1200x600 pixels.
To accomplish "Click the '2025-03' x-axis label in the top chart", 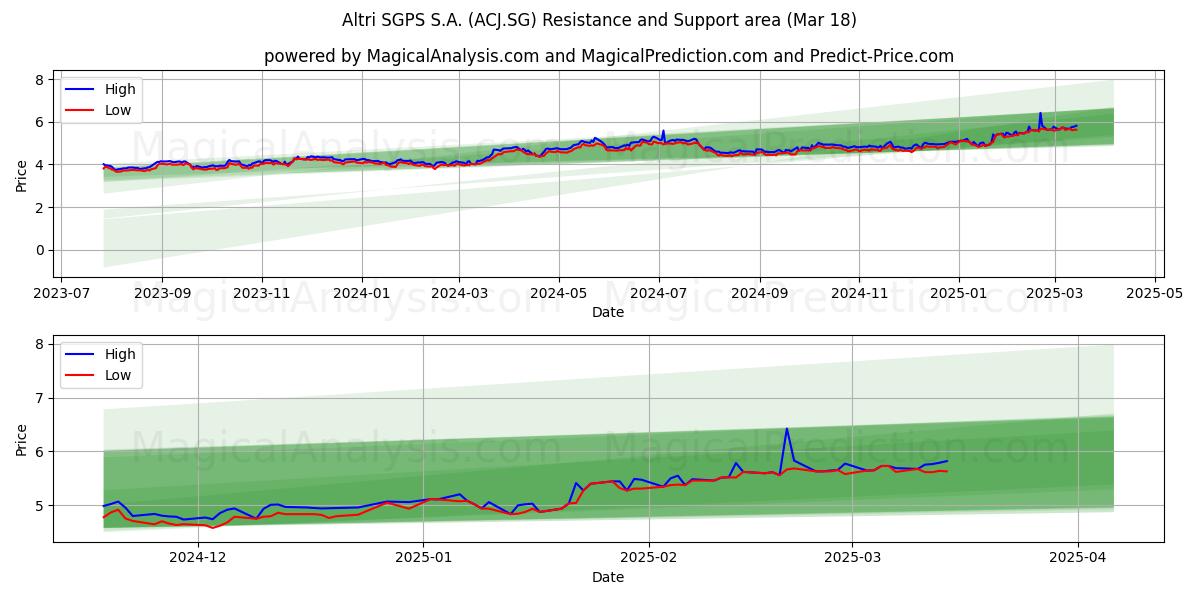I will [x=1056, y=294].
